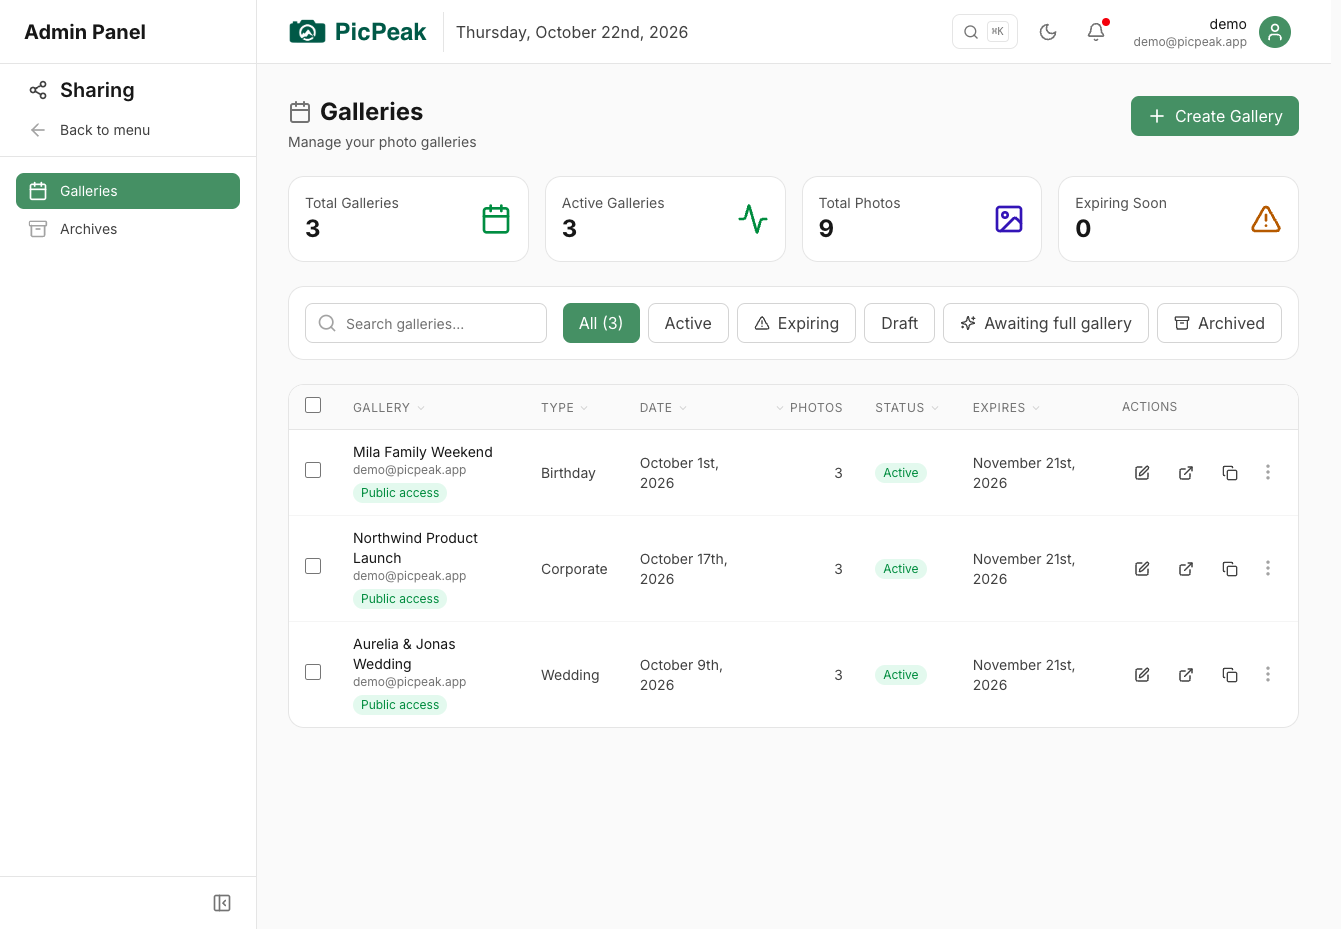Sort by the Date column

(663, 408)
